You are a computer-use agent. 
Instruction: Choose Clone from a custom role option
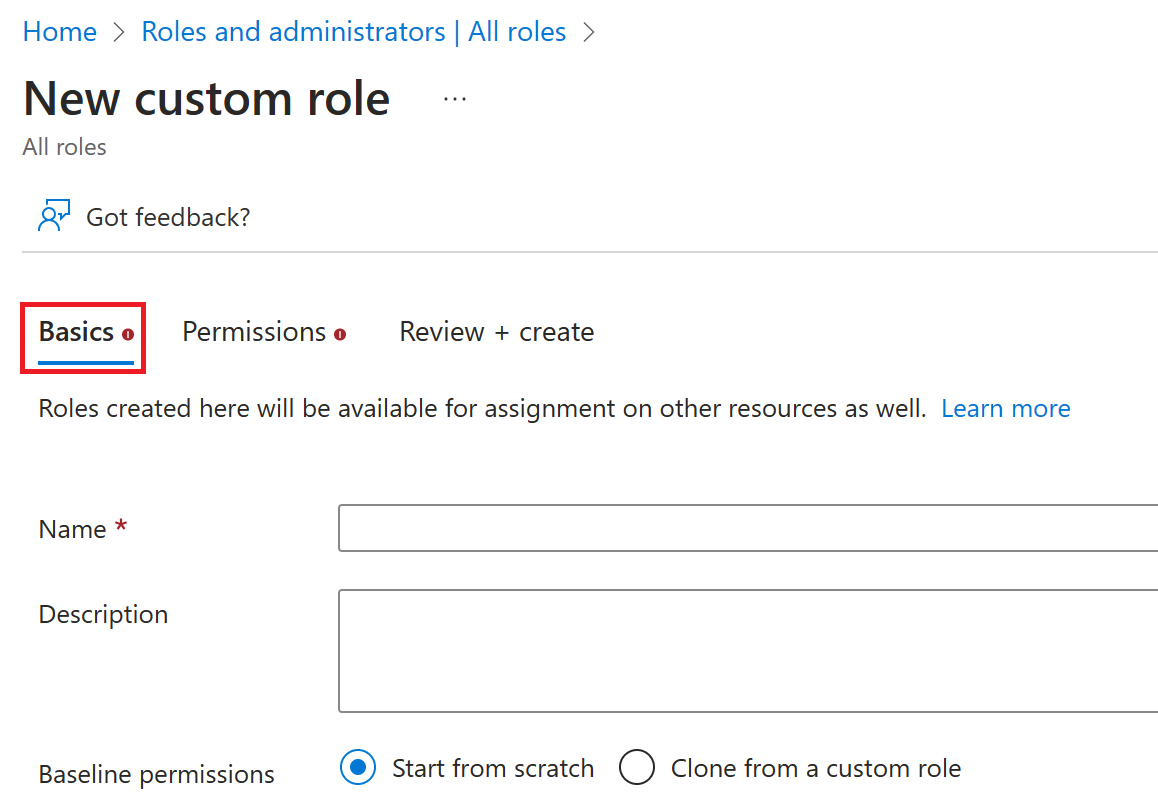click(637, 768)
